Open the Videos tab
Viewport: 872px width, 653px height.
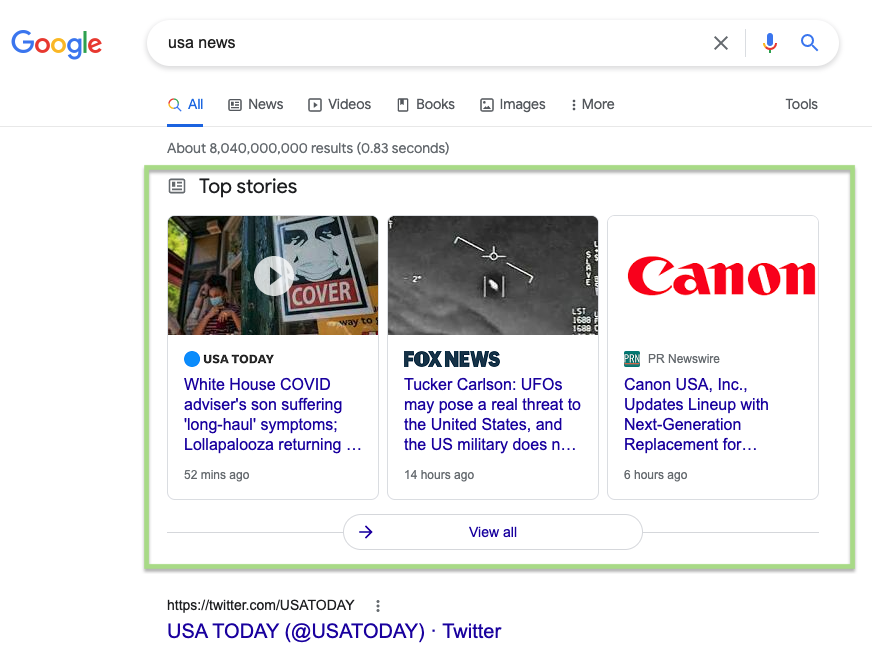pyautogui.click(x=339, y=105)
